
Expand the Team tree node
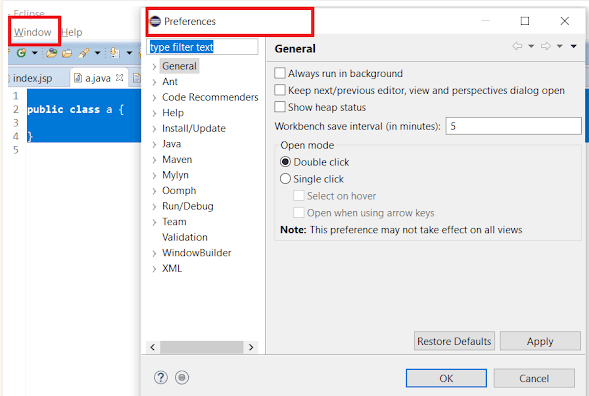pyautogui.click(x=154, y=222)
